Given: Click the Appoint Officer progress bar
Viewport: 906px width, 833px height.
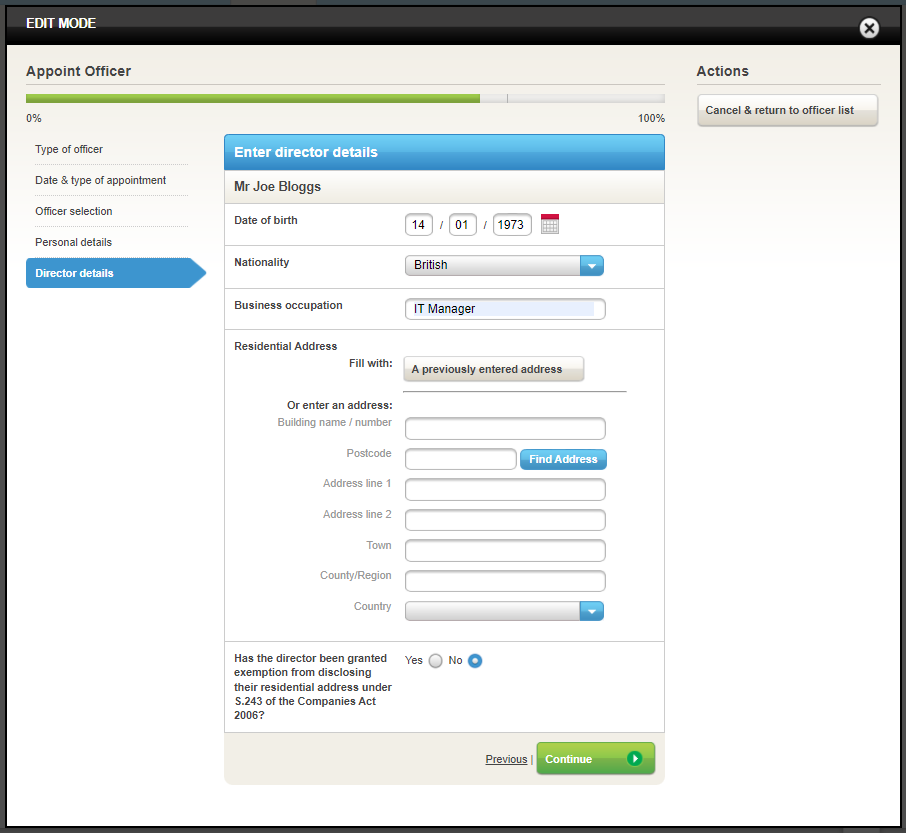Looking at the screenshot, I should pos(345,99).
